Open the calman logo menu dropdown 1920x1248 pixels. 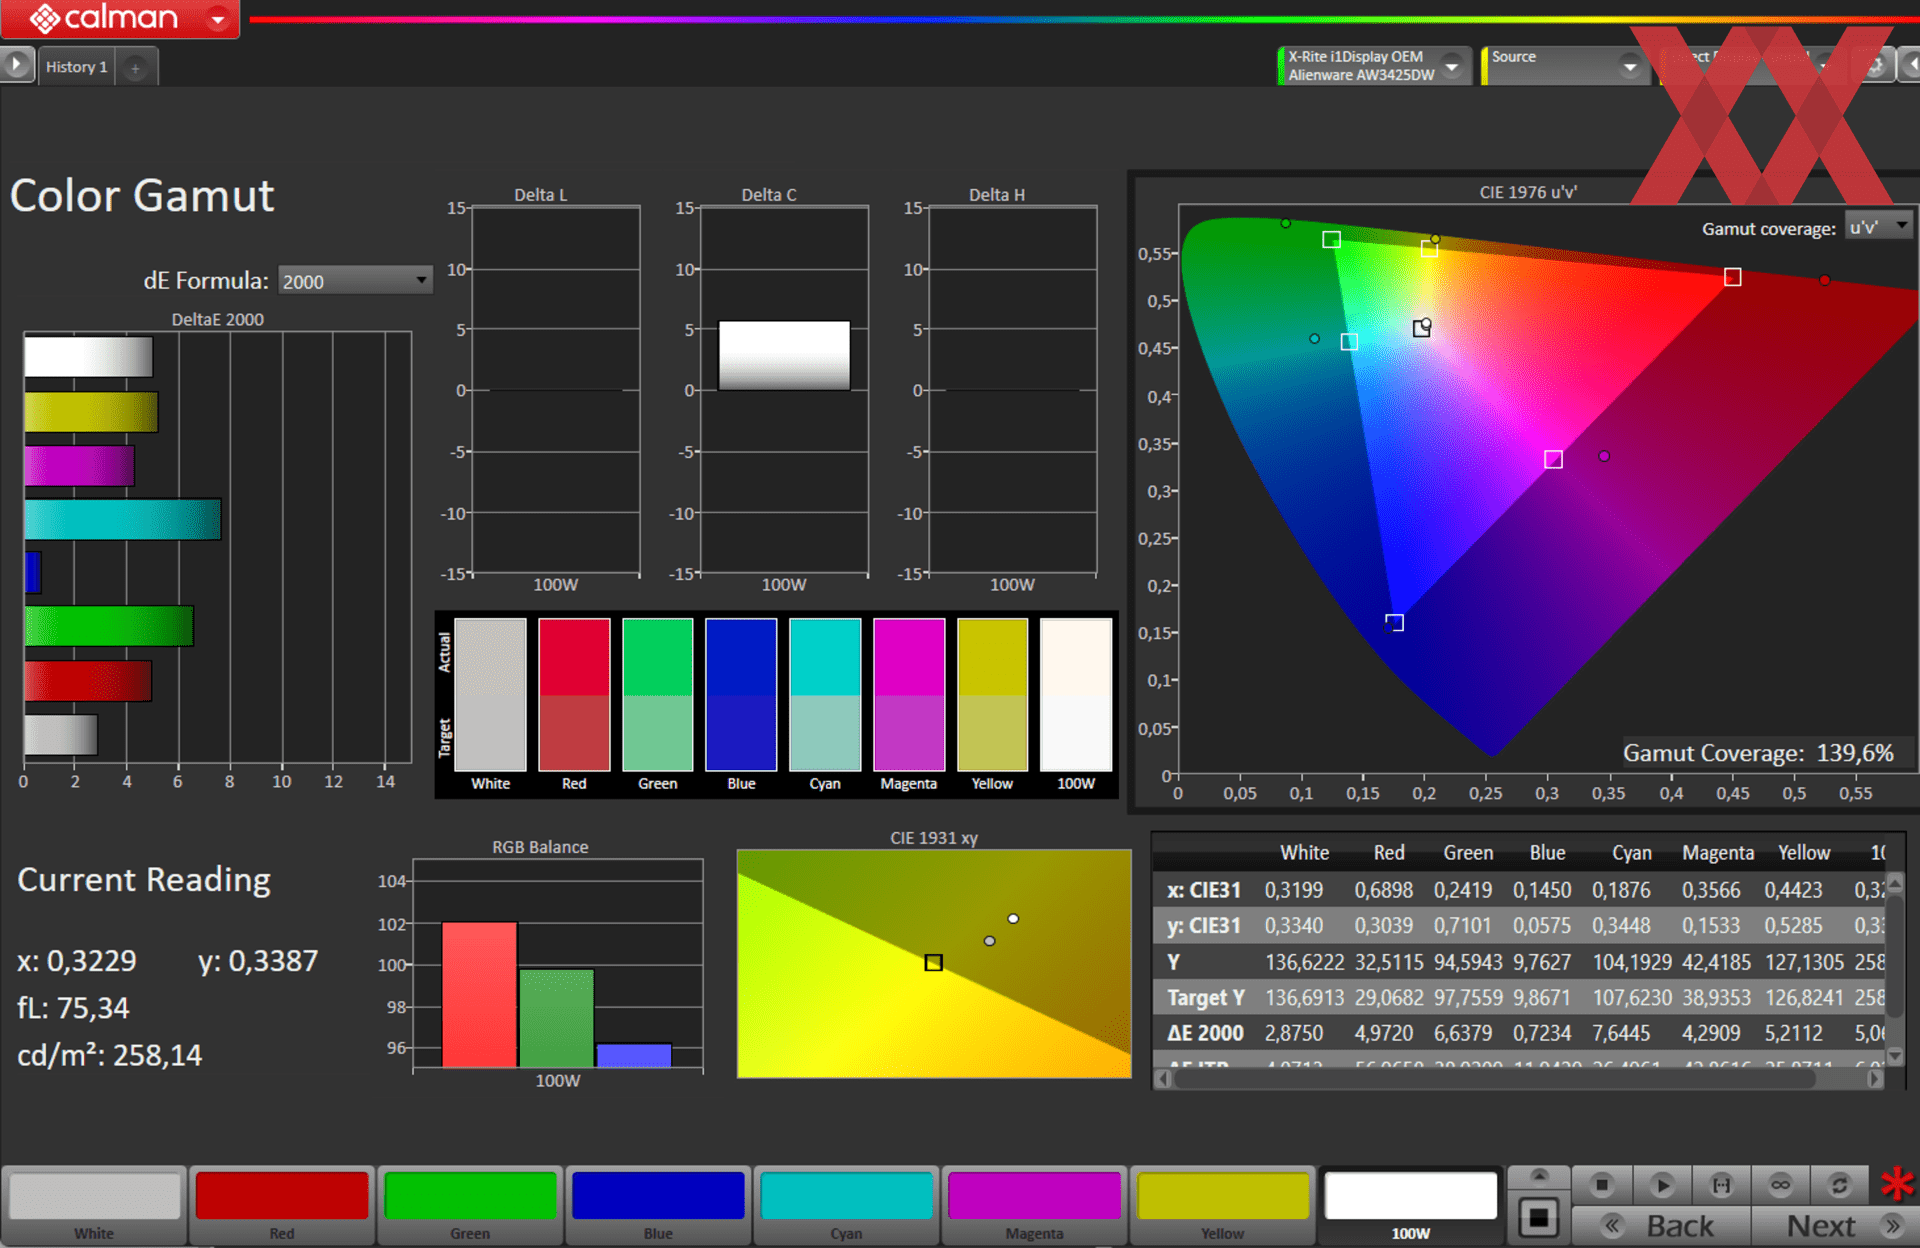coord(217,19)
